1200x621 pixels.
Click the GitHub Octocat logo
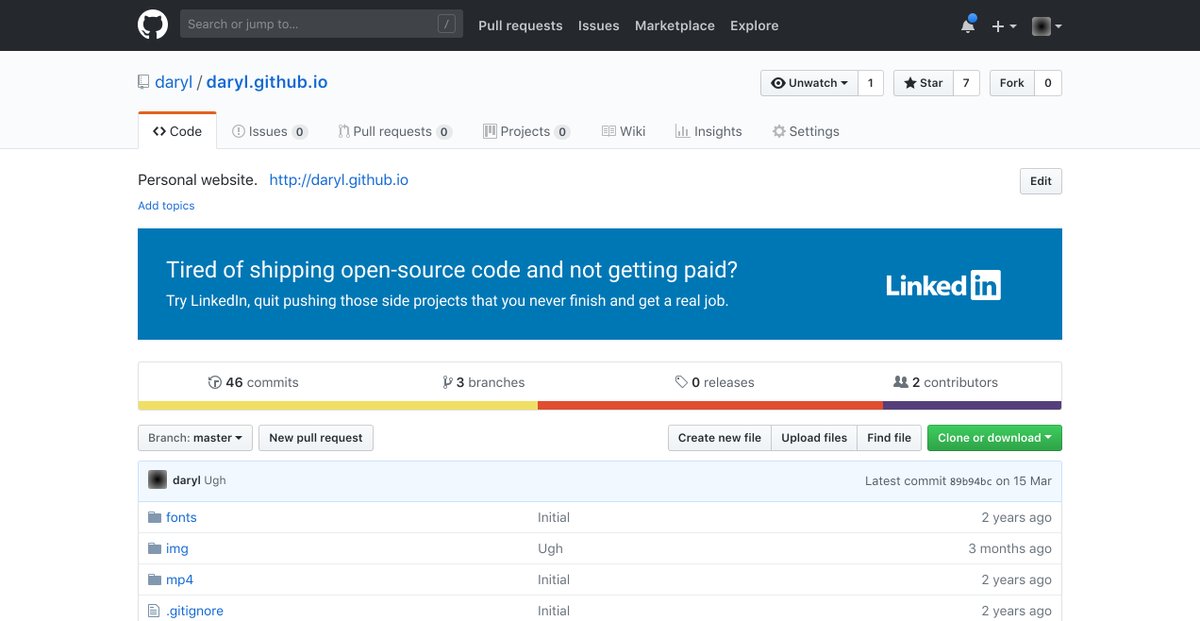152,25
